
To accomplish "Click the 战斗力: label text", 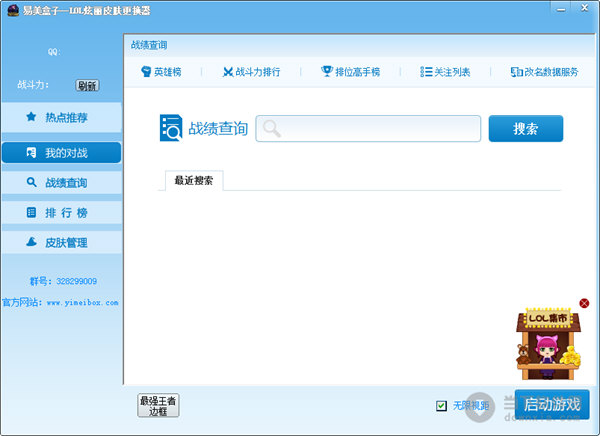I will tap(33, 85).
